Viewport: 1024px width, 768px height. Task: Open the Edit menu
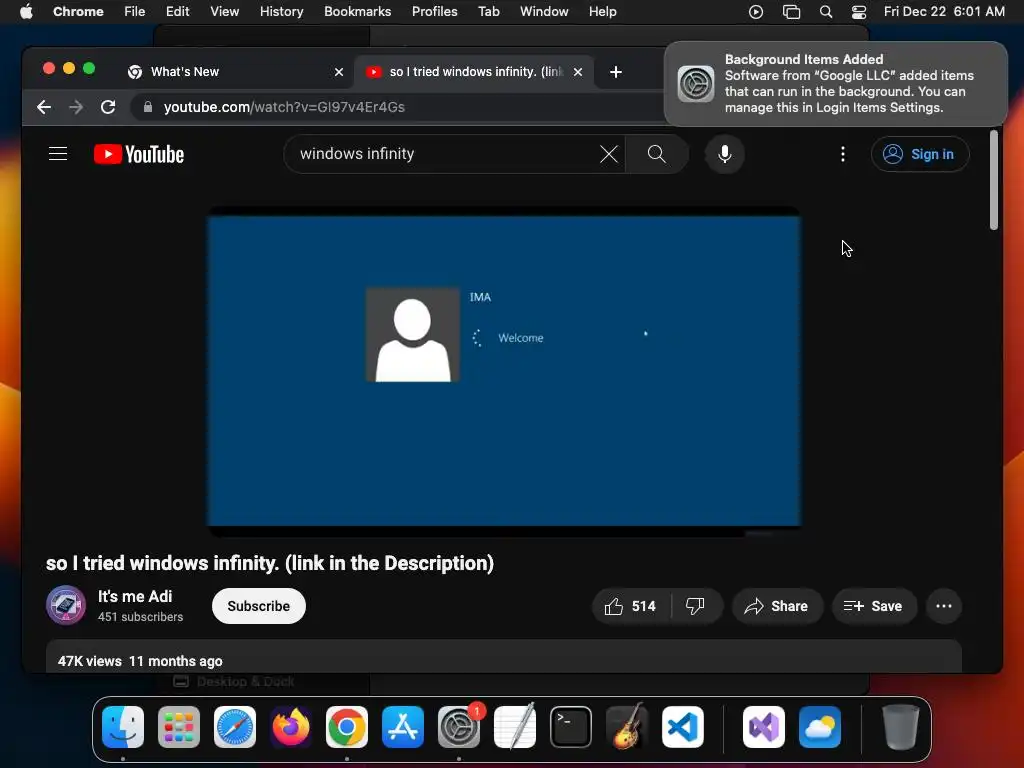[177, 12]
